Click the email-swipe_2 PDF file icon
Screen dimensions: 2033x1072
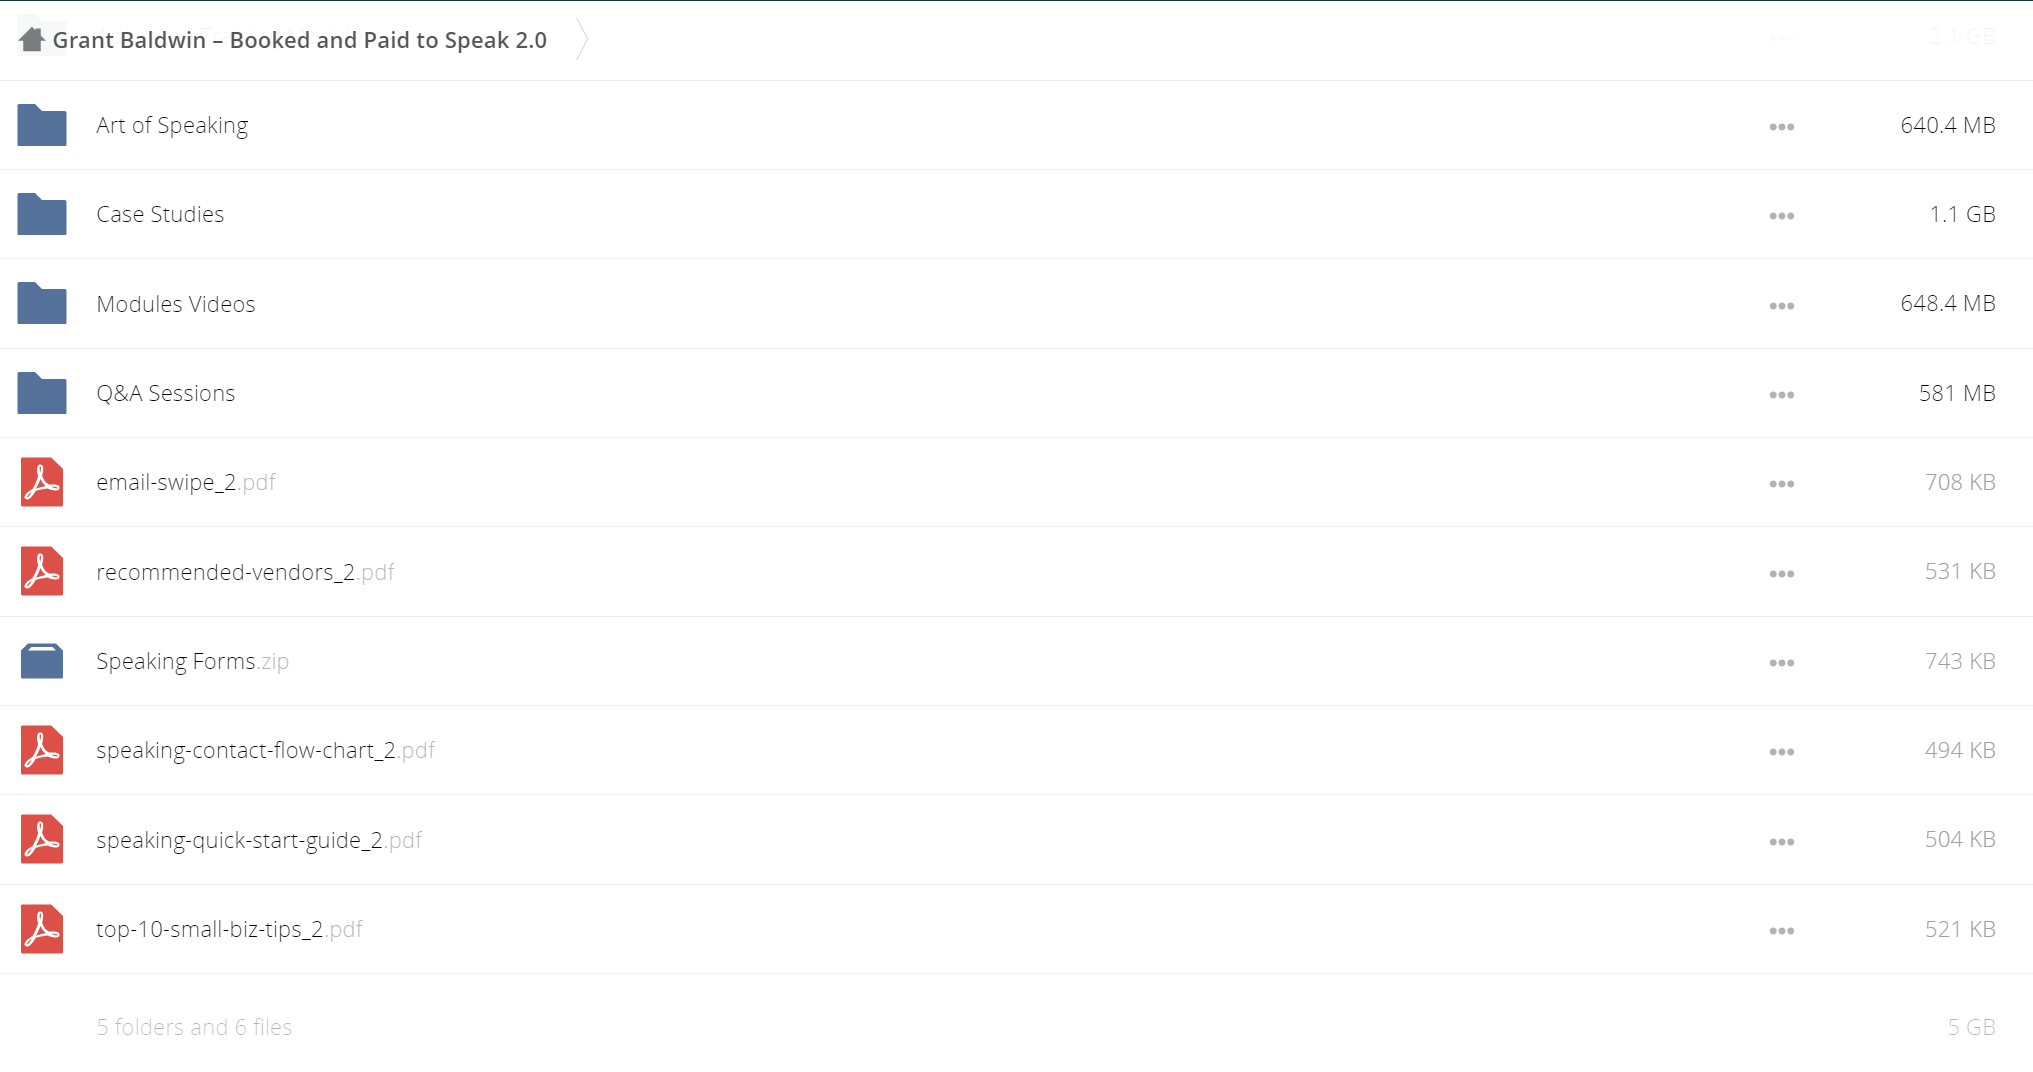[42, 482]
